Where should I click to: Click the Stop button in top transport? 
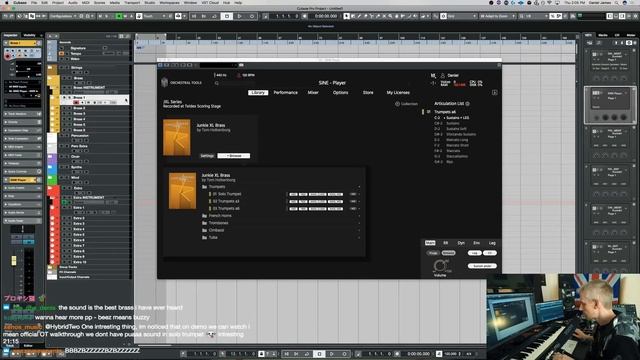227,16
